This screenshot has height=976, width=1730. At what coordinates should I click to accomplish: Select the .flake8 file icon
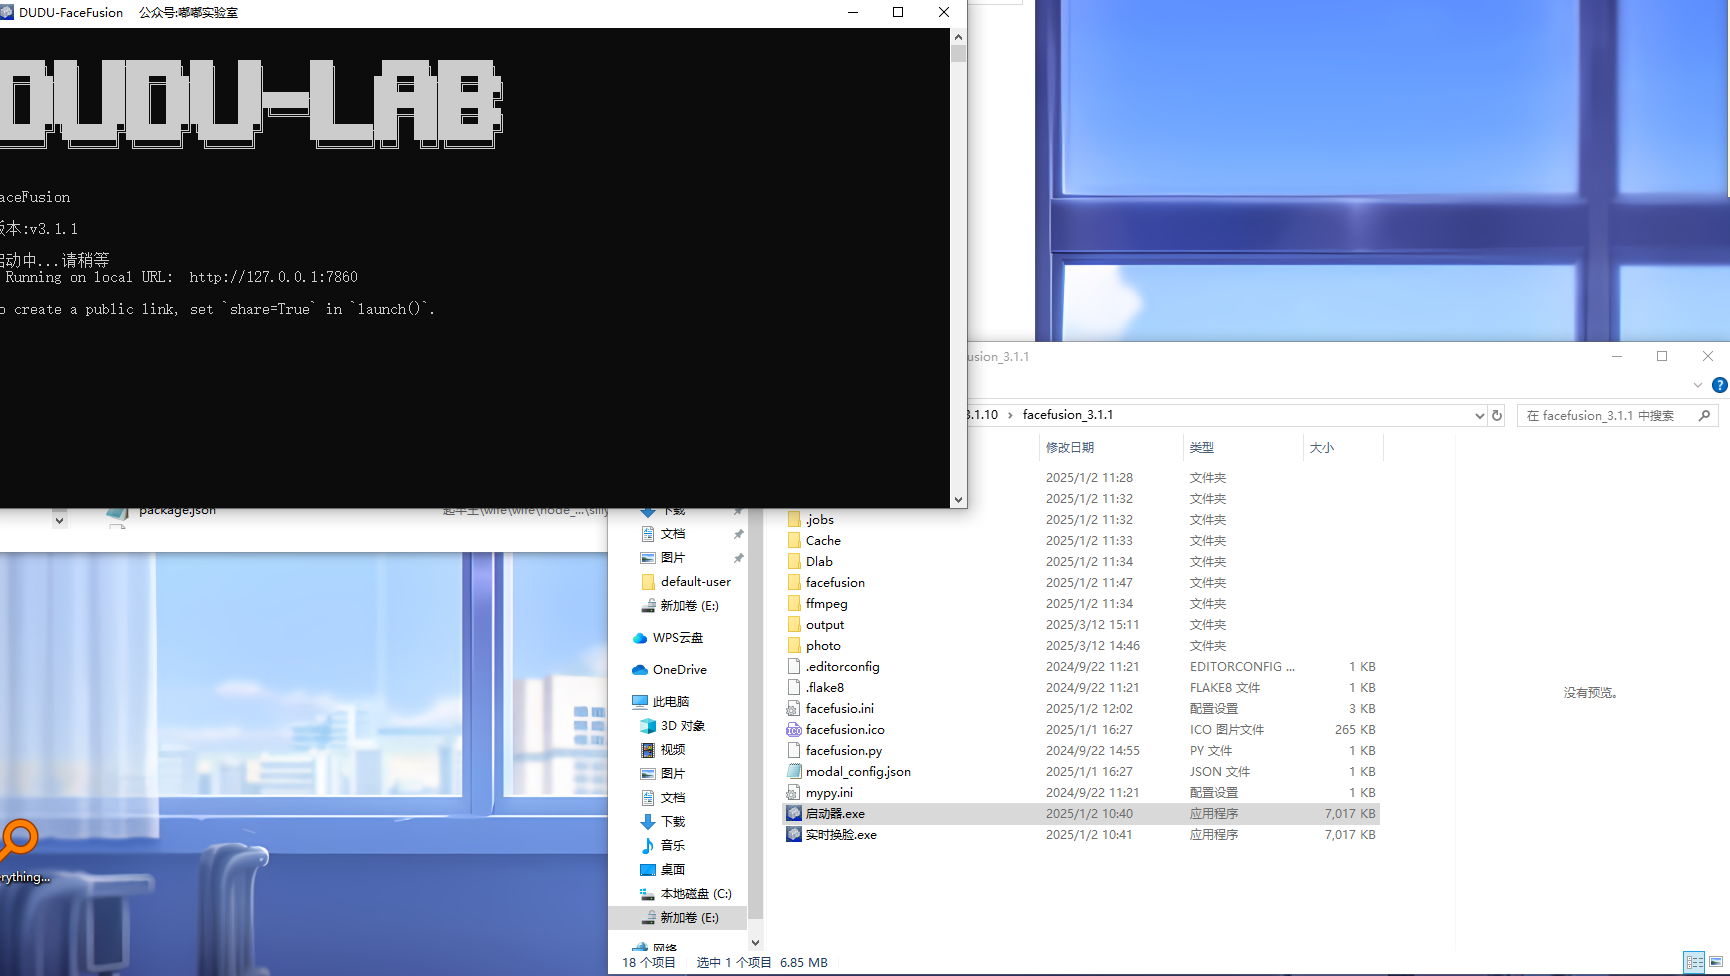click(x=794, y=687)
